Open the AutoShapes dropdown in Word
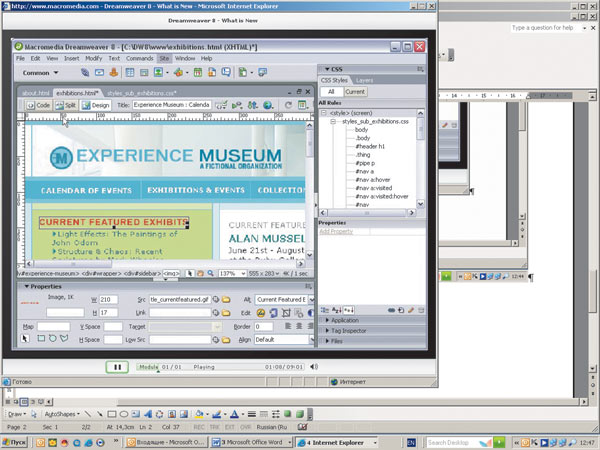The image size is (600, 450). tap(62, 414)
